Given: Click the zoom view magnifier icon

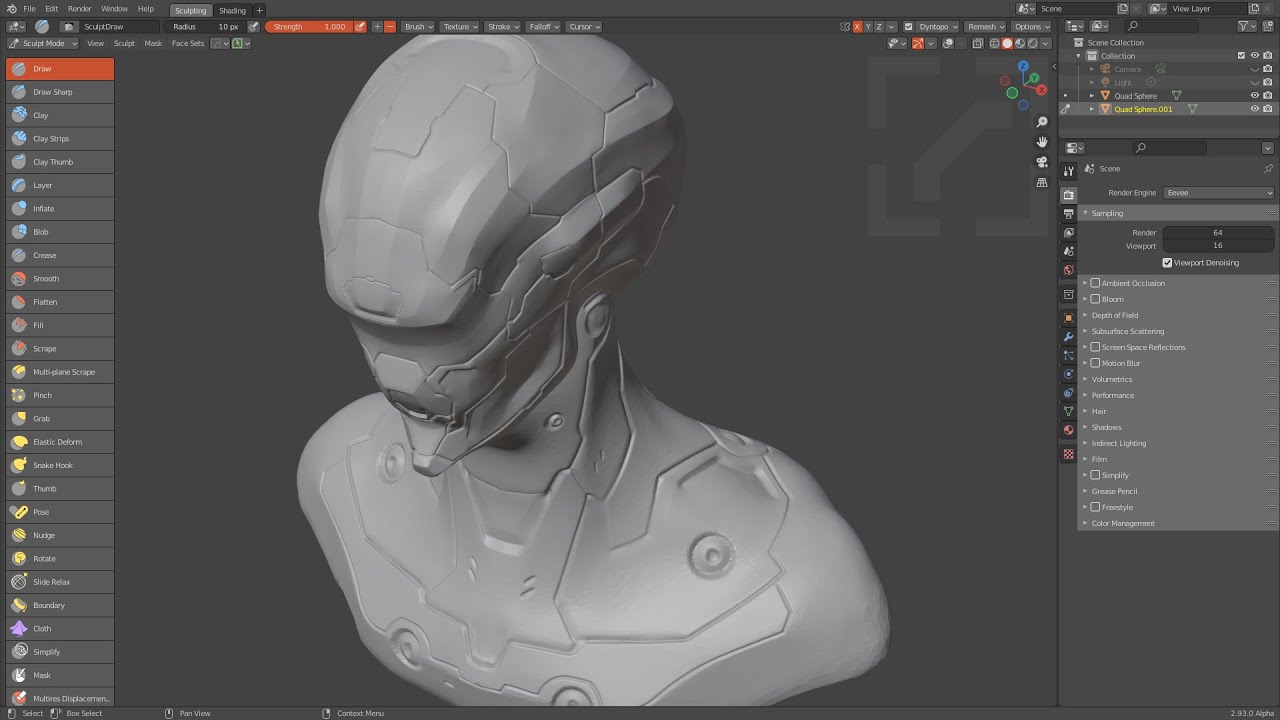Looking at the screenshot, I should tap(1042, 122).
